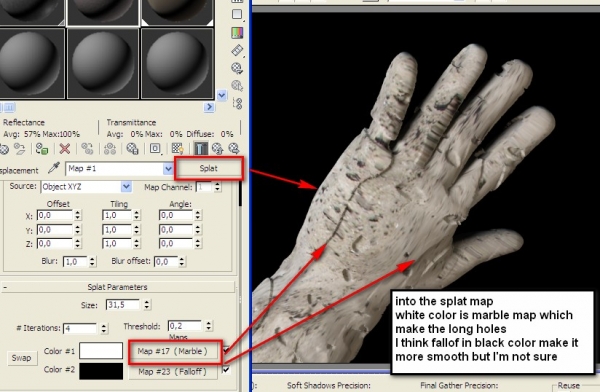This screenshot has height=392, width=600.
Task: Click the Splat map type button
Action: [209, 168]
